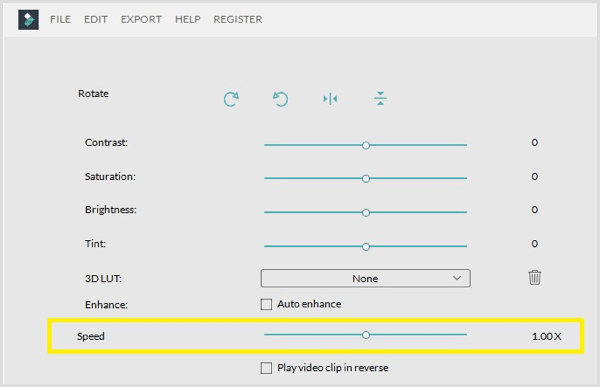Open the EXPORT menu
Viewport: 600px width, 387px height.
(x=141, y=20)
